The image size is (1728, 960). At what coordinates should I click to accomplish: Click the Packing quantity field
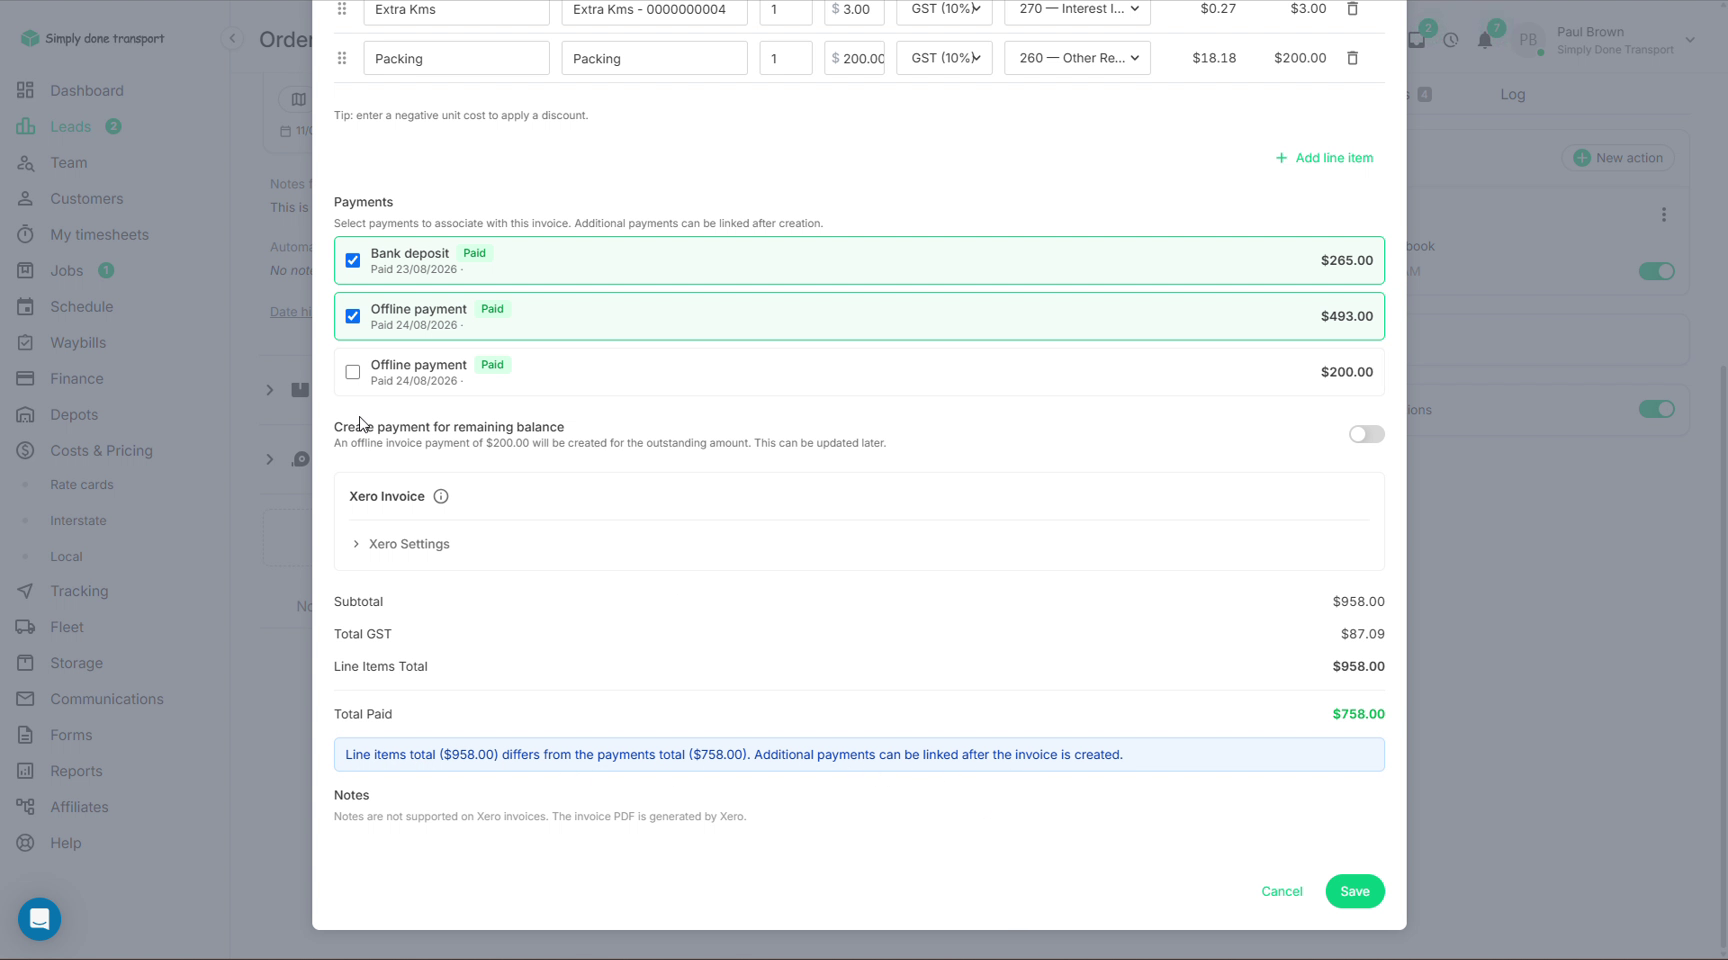click(786, 58)
